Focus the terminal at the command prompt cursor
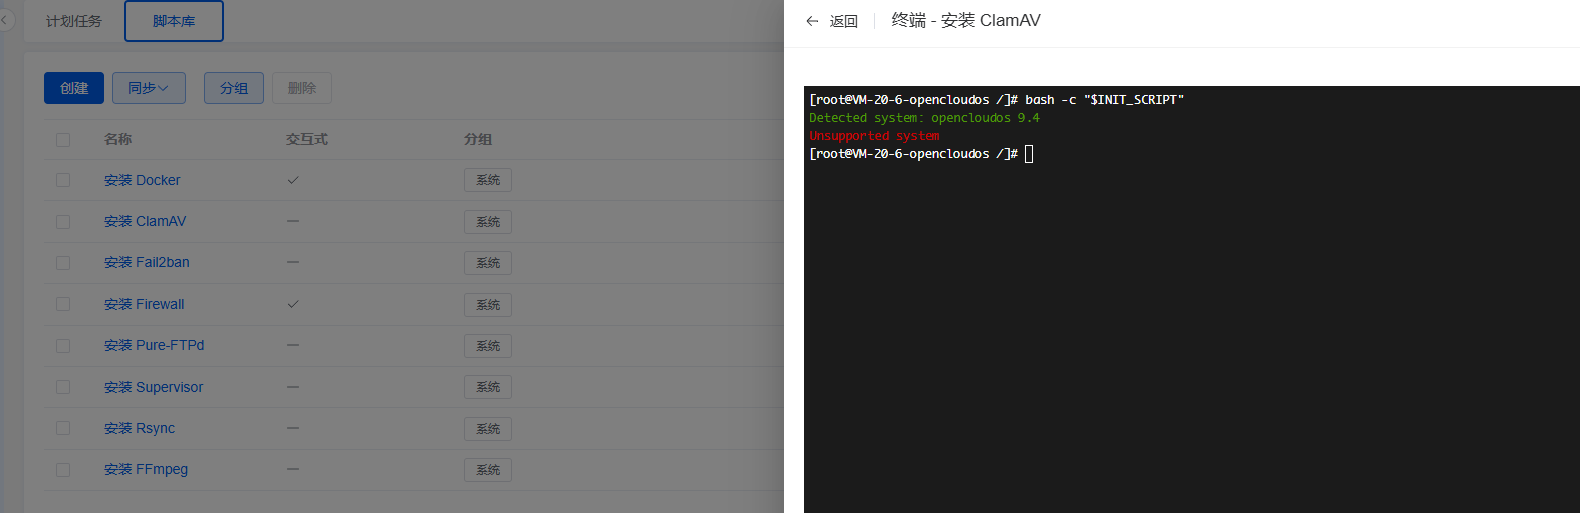Screen dimensions: 1580x513 1029,154
